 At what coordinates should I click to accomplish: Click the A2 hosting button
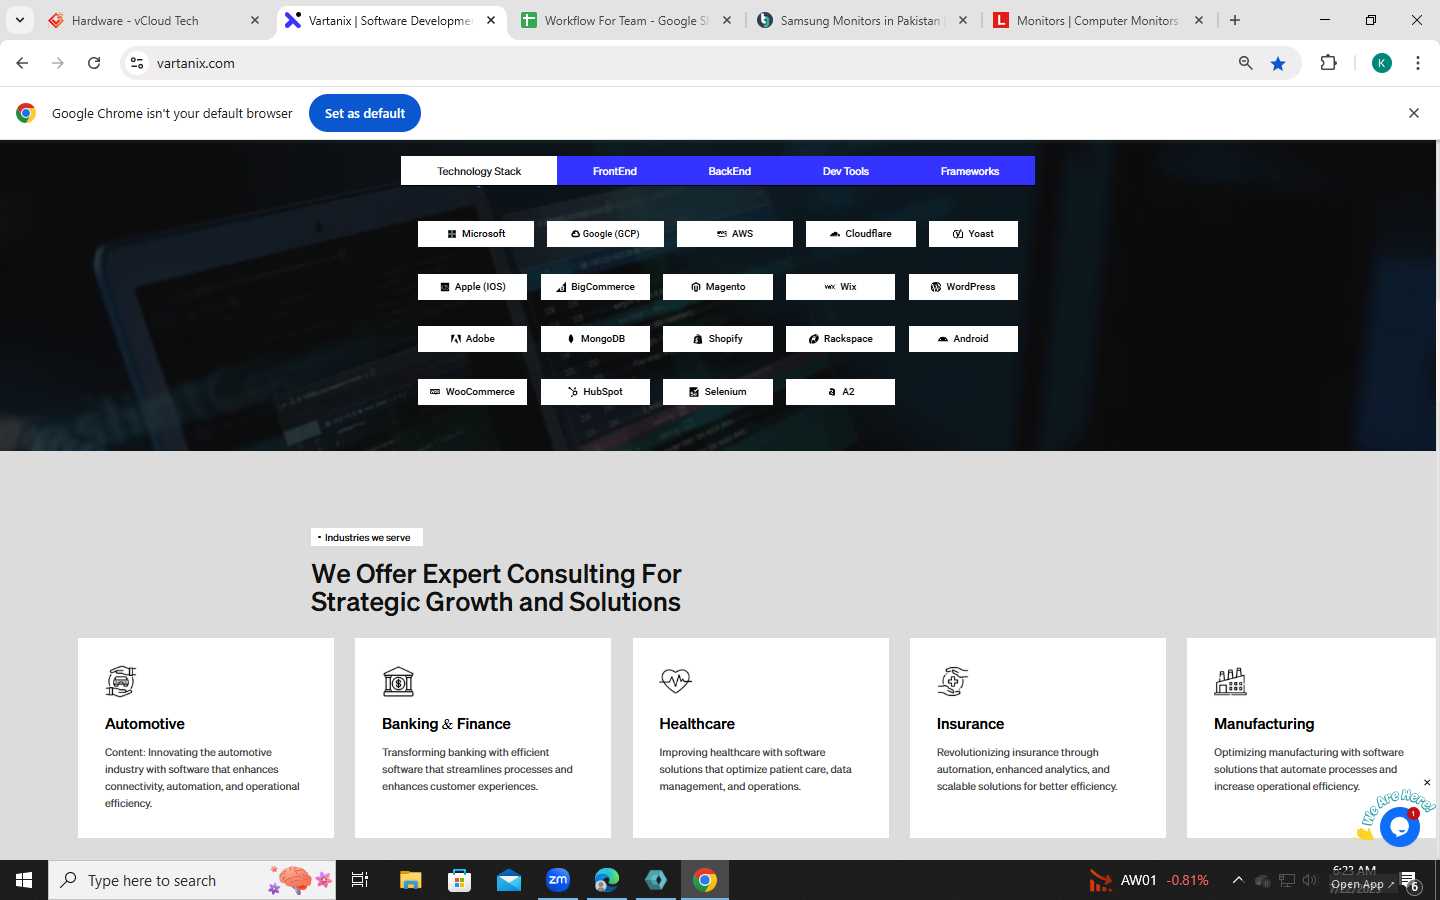click(x=840, y=392)
